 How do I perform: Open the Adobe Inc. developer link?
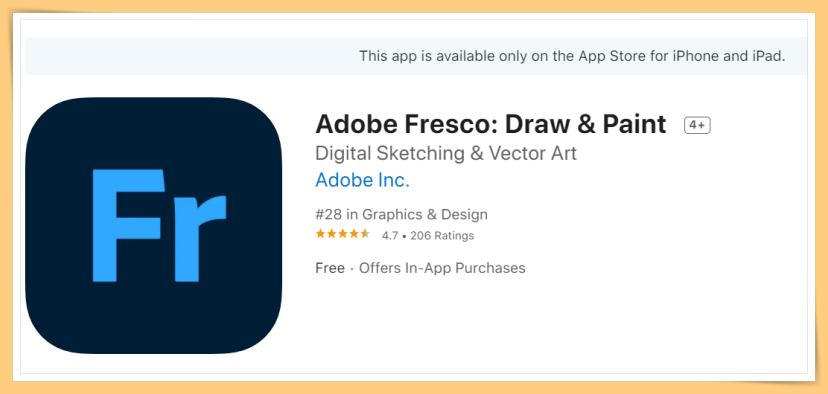pos(362,181)
